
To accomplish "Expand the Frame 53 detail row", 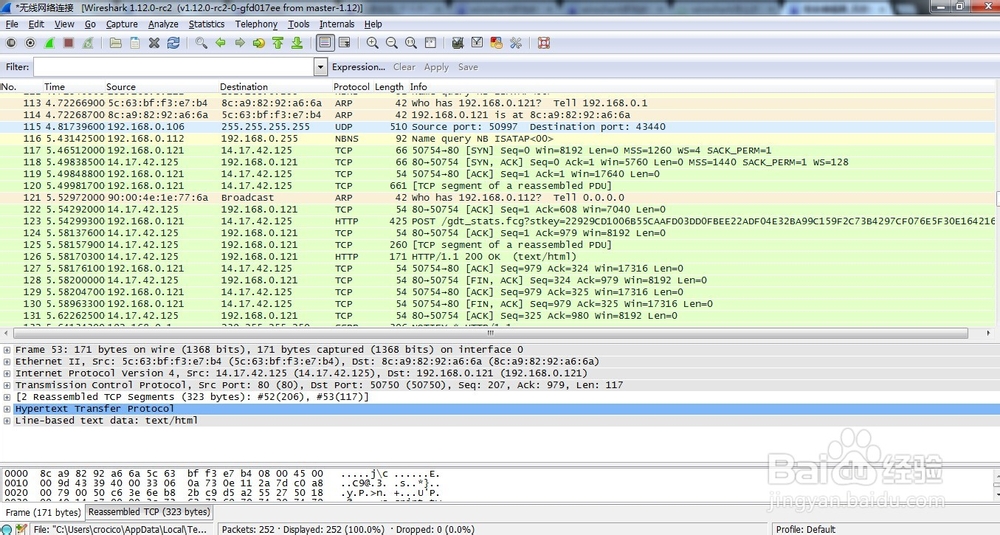I will pos(7,350).
